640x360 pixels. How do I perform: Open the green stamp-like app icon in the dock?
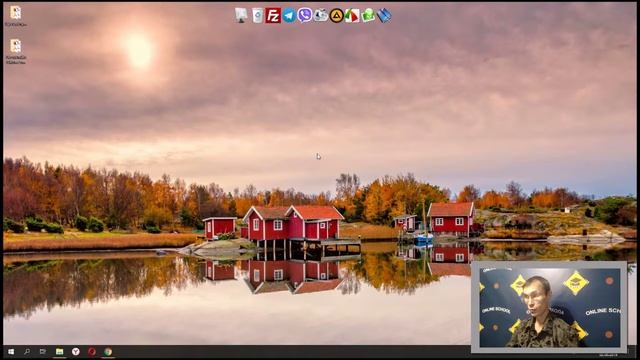tap(368, 16)
